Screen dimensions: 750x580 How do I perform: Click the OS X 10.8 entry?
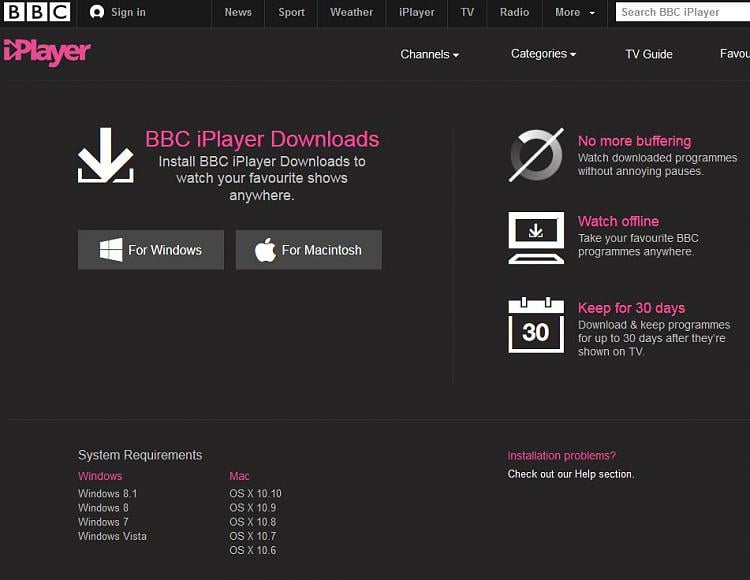(253, 522)
